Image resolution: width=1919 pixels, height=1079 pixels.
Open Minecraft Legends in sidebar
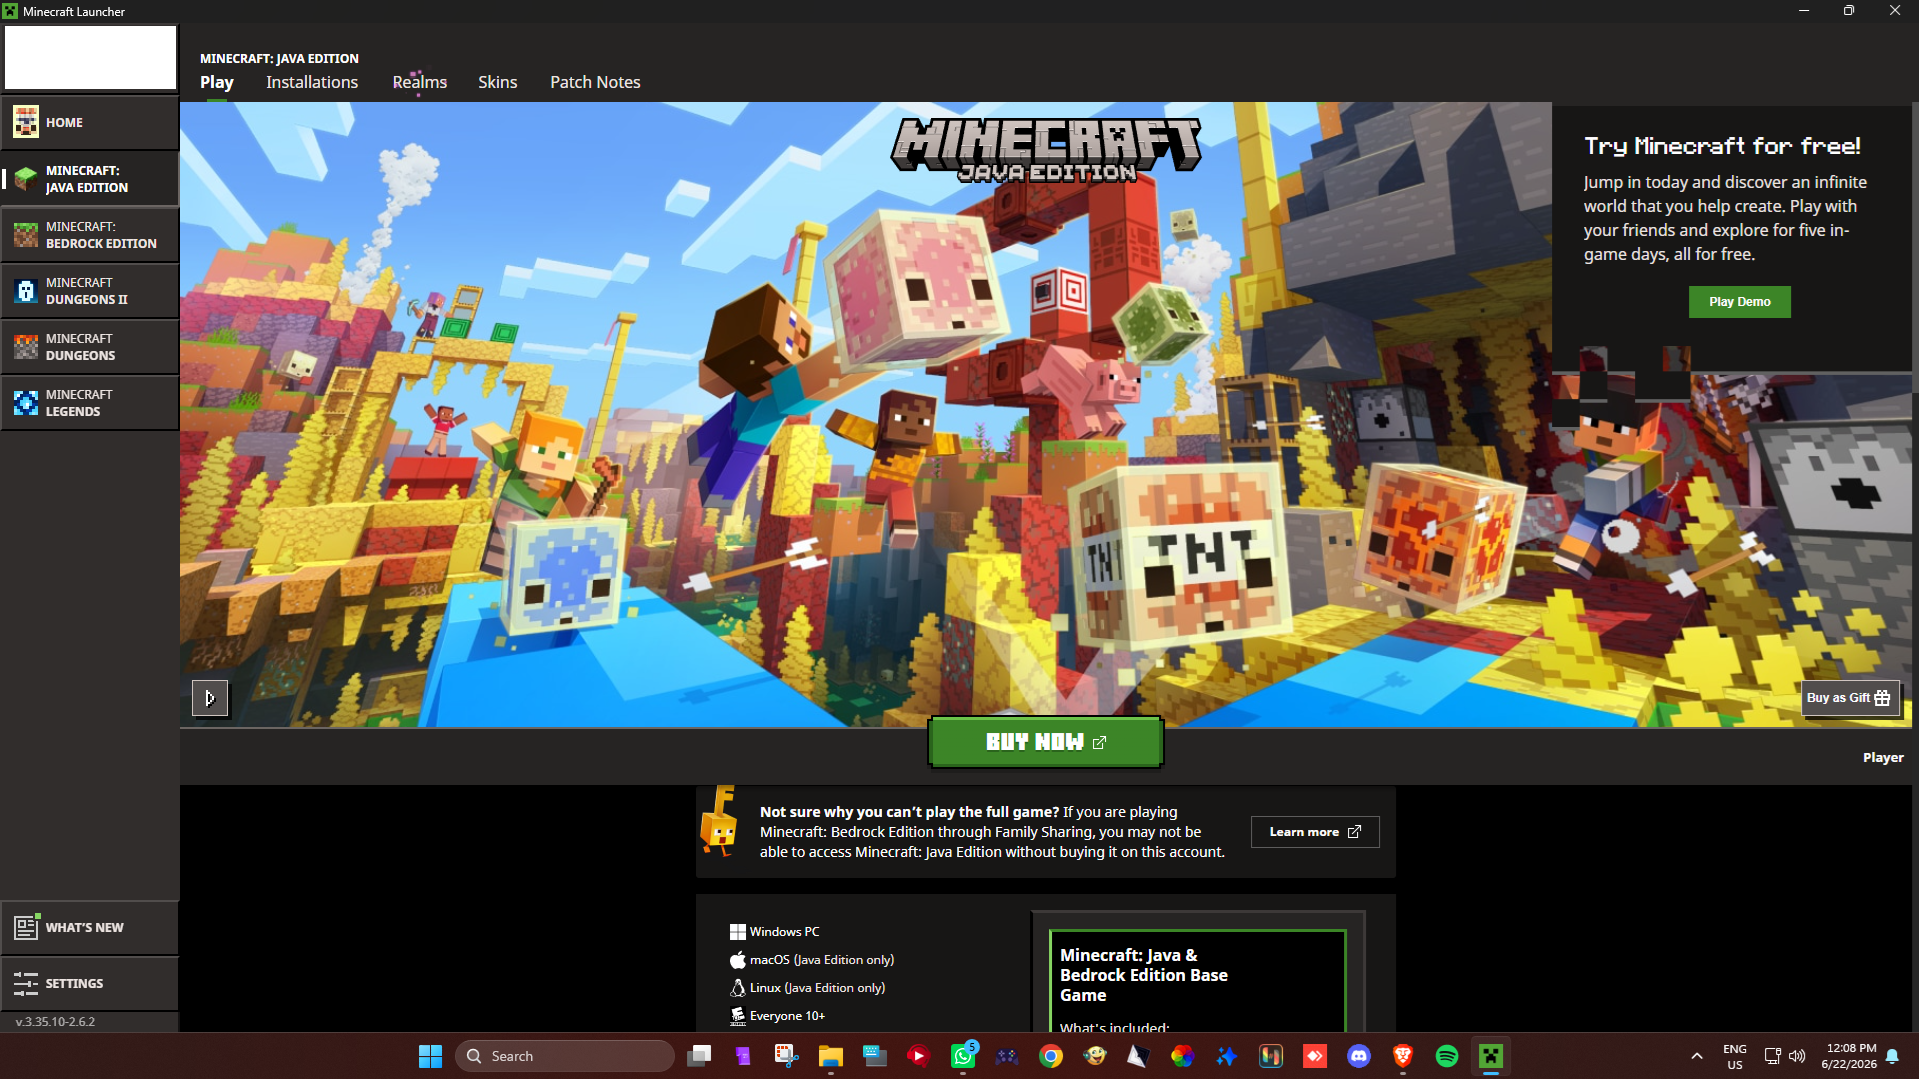pos(90,403)
